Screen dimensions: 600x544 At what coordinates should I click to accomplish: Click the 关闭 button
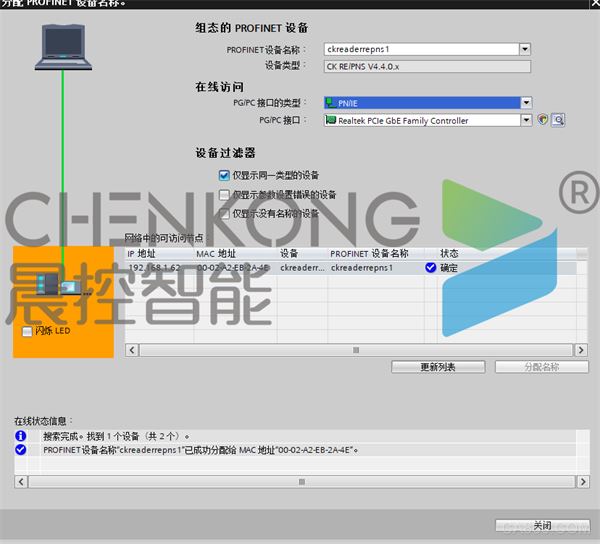tap(542, 525)
